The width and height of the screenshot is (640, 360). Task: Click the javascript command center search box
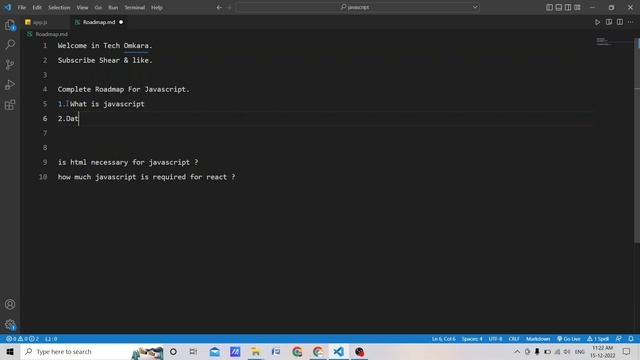tap(358, 7)
